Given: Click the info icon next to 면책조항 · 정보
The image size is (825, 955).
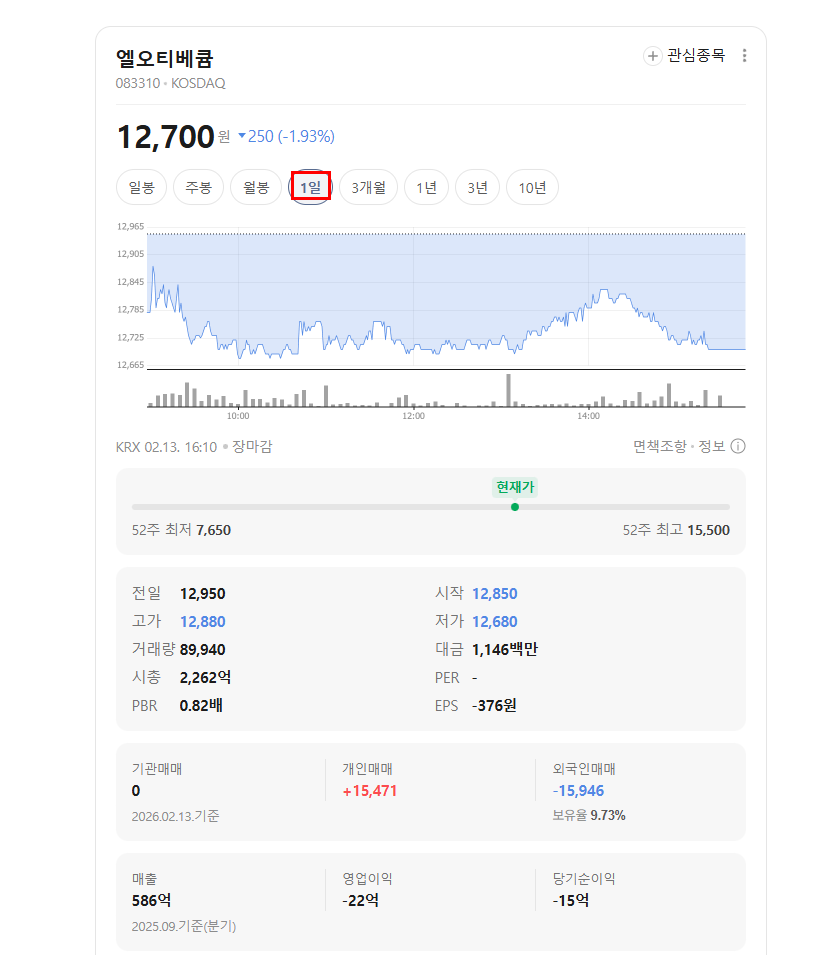Looking at the screenshot, I should pyautogui.click(x=738, y=446).
